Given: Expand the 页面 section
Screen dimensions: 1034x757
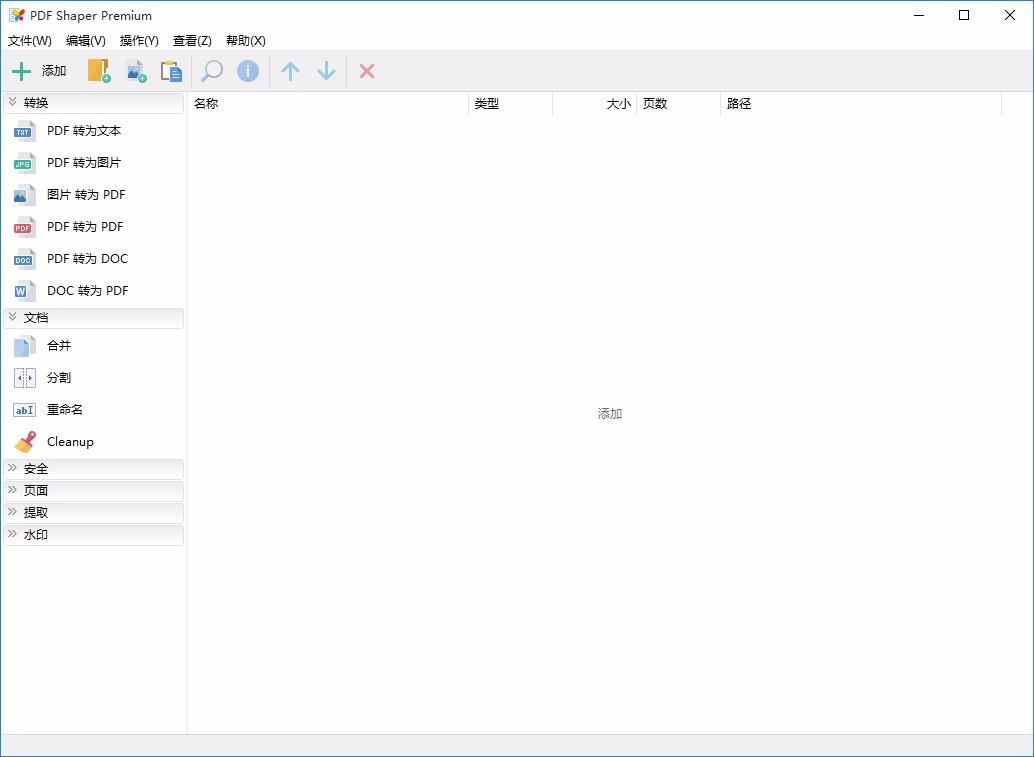Looking at the screenshot, I should click(93, 491).
